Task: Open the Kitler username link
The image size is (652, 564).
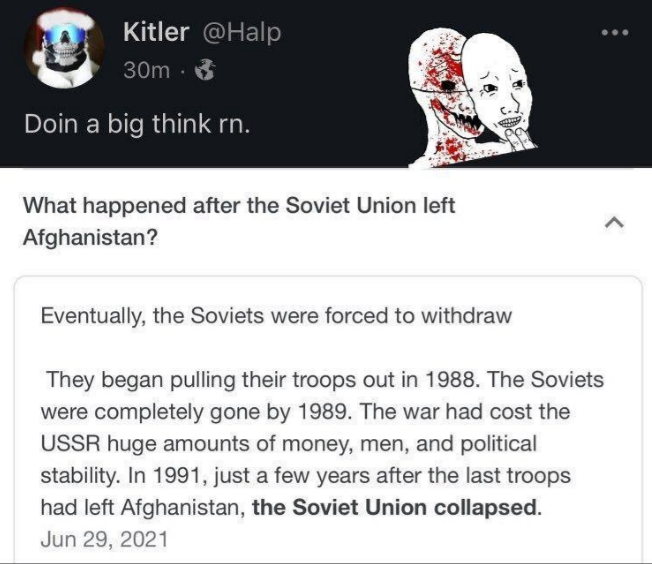Action: click(156, 32)
